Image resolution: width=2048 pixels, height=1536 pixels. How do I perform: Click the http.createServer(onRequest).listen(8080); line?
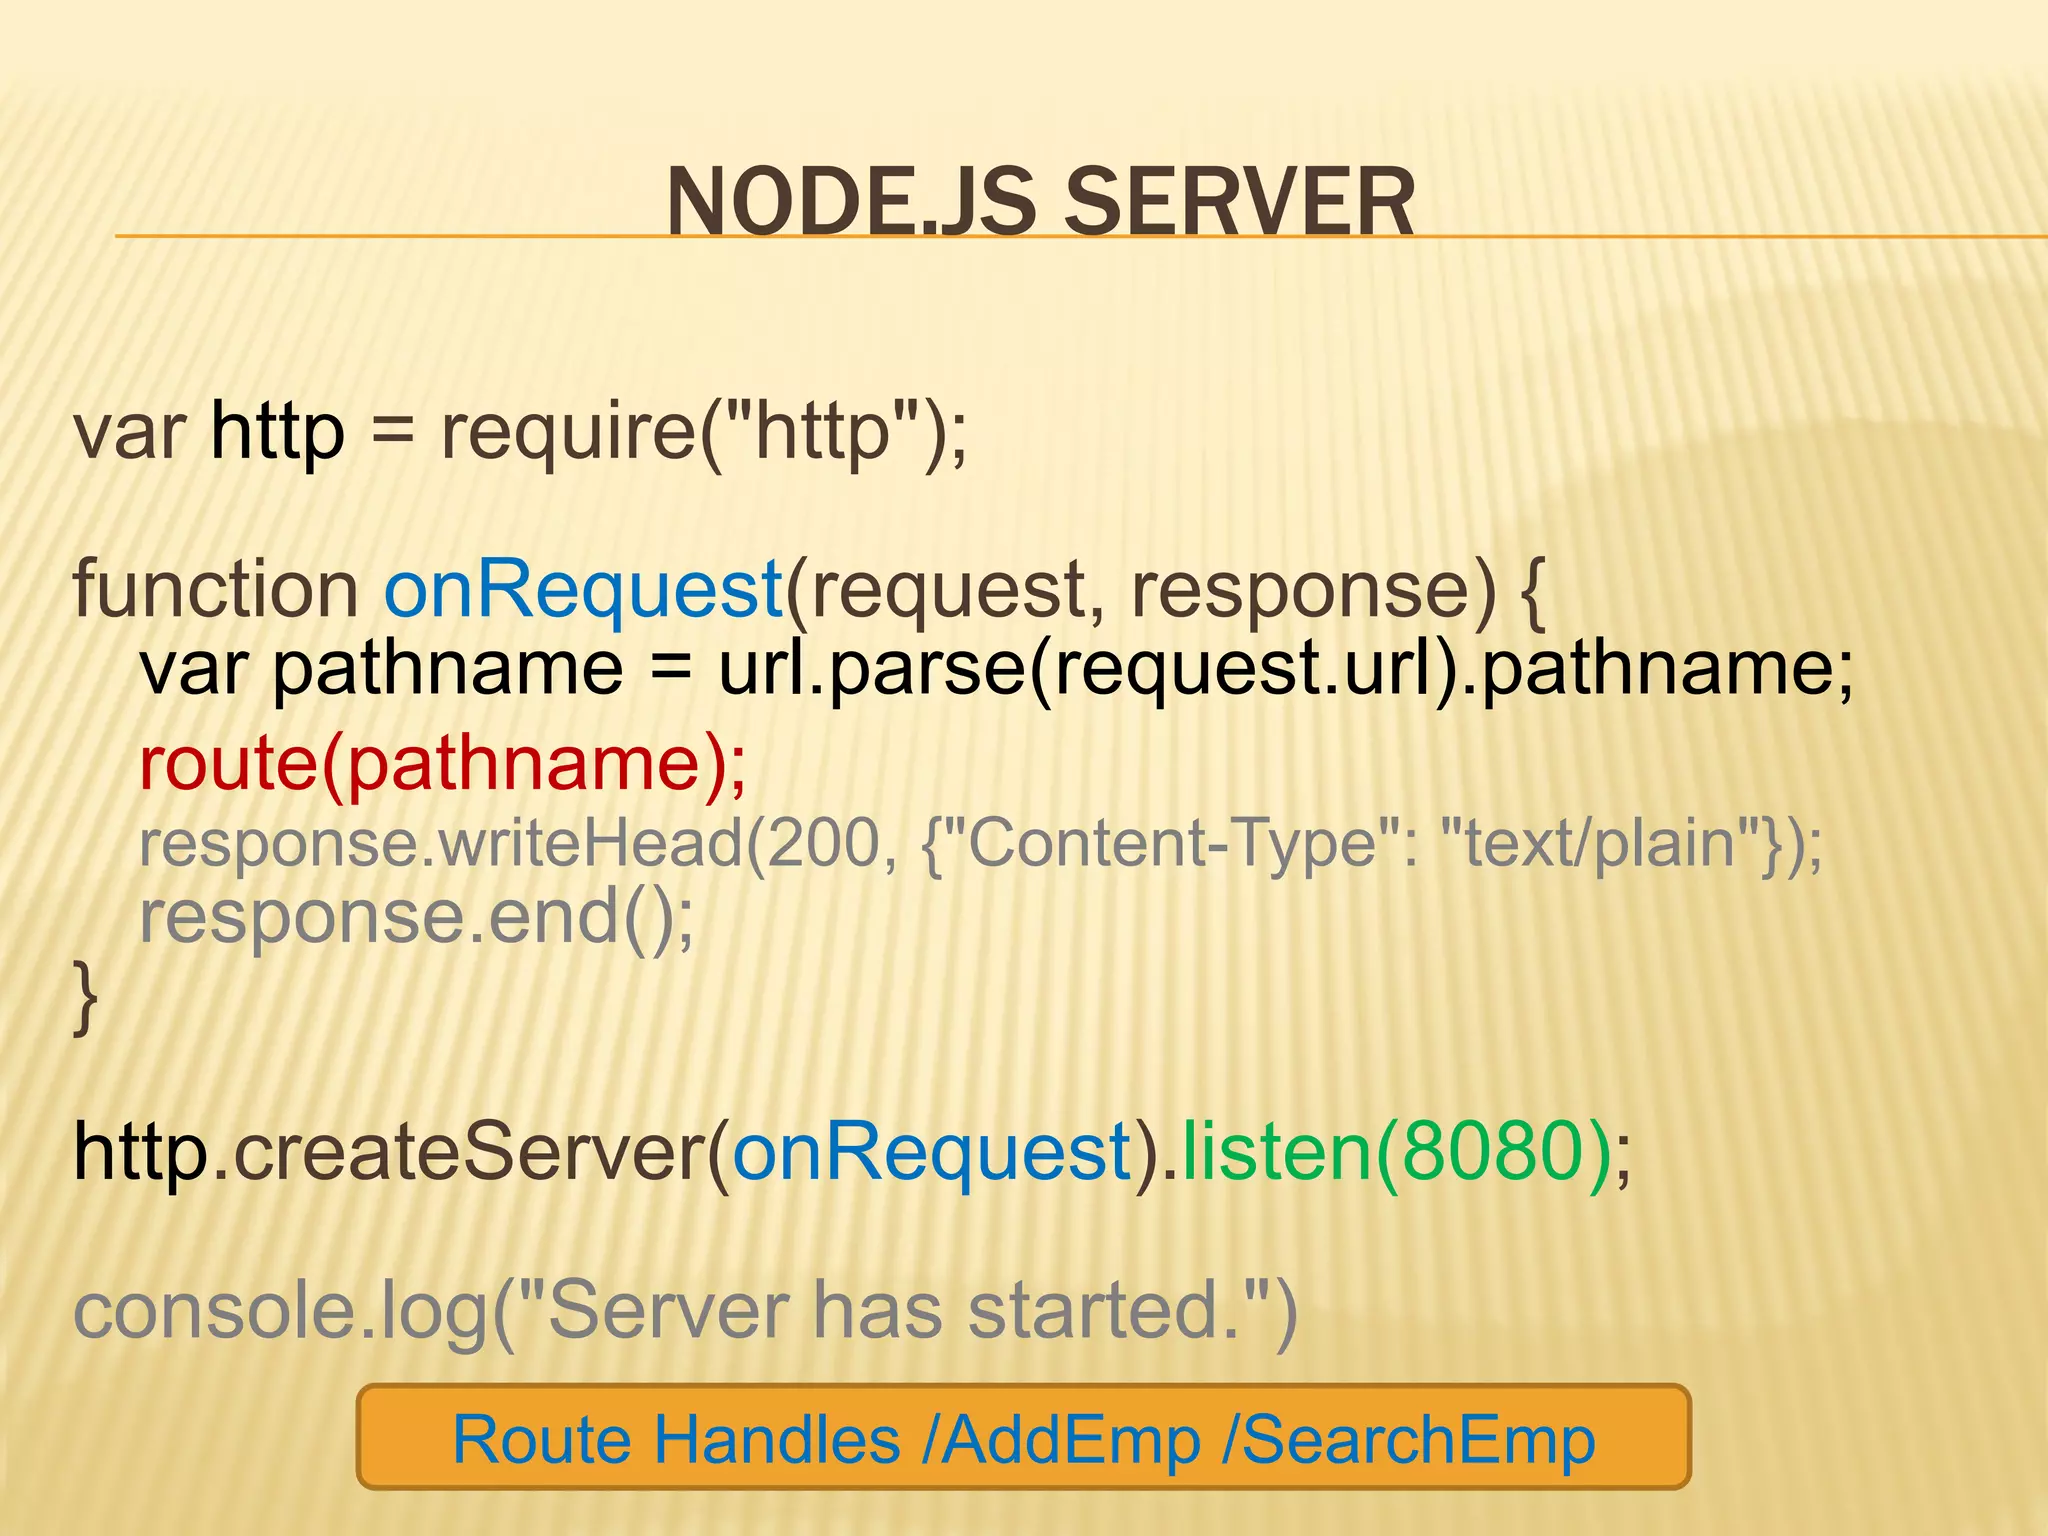pyautogui.click(x=853, y=1154)
